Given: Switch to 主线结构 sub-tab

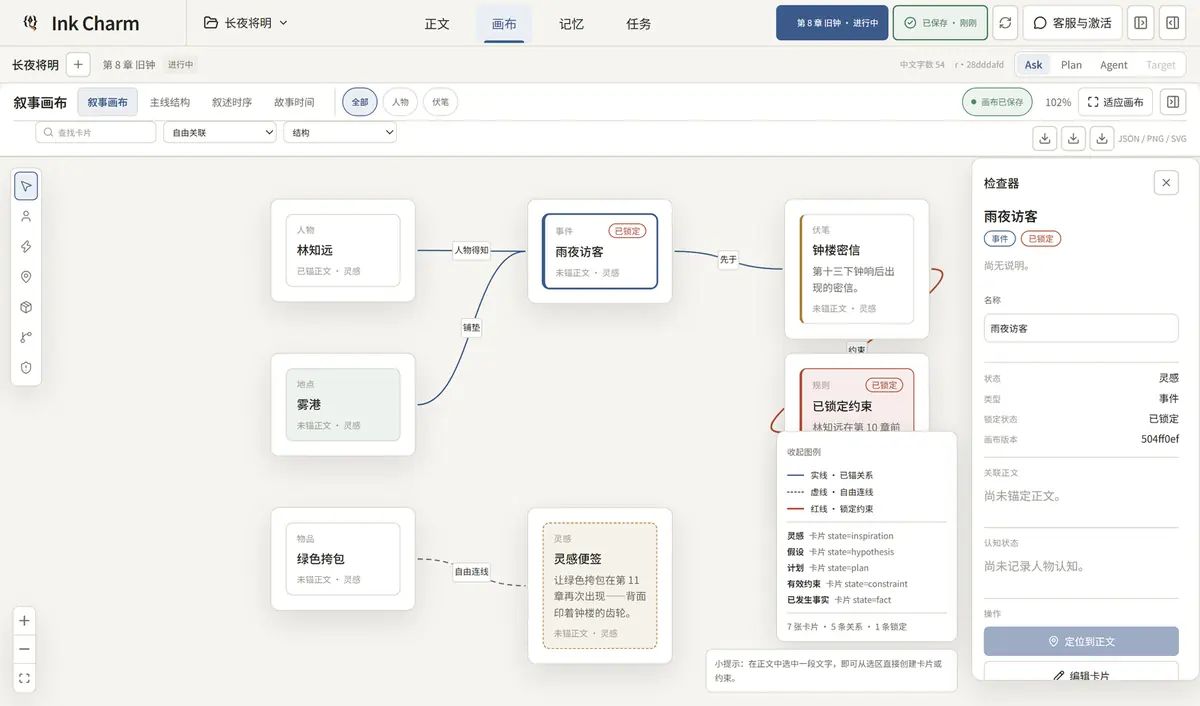Looking at the screenshot, I should coord(170,102).
